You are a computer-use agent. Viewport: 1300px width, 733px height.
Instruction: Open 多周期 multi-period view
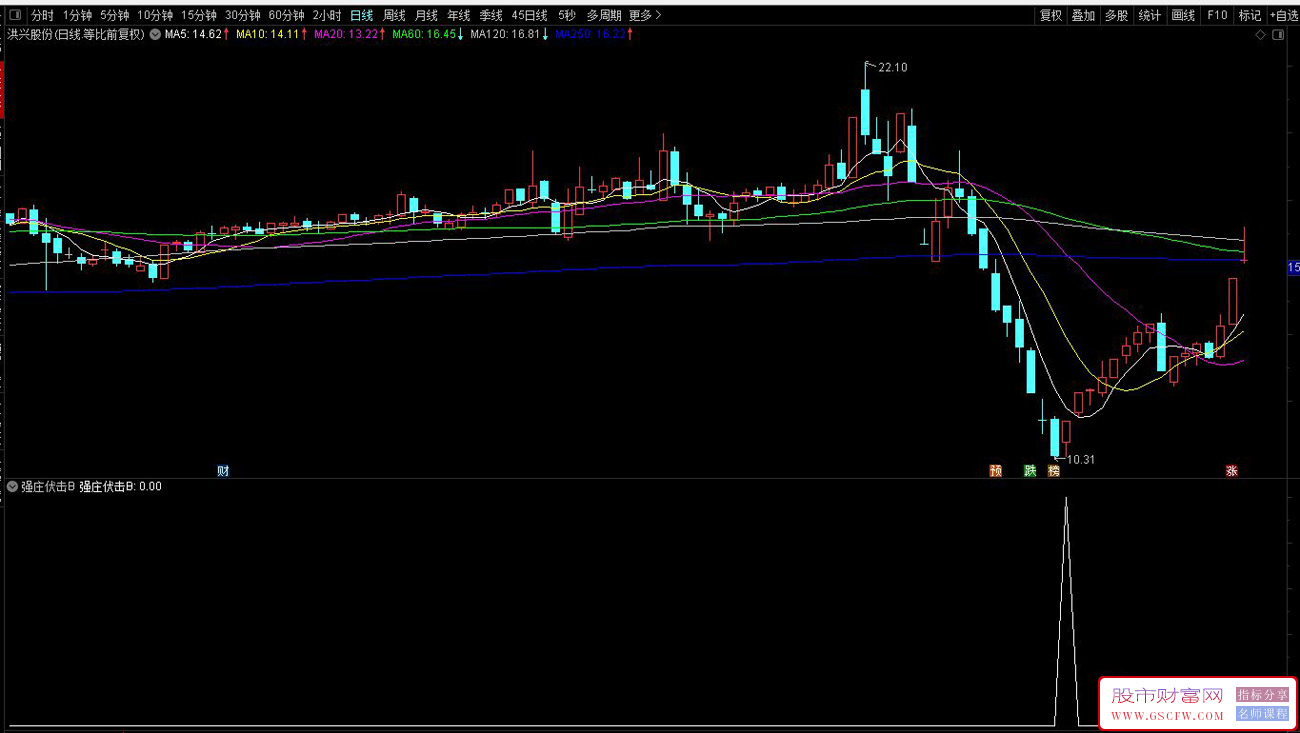pos(604,16)
